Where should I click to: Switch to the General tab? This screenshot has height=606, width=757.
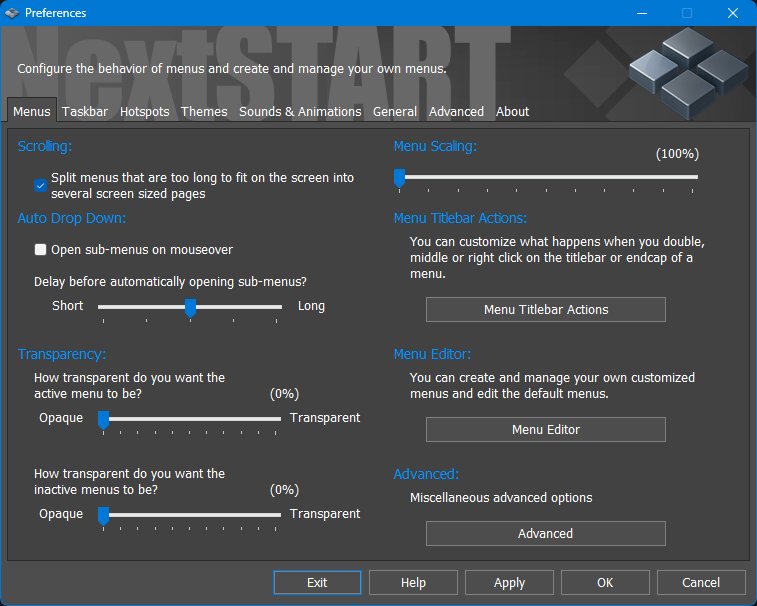(x=394, y=112)
